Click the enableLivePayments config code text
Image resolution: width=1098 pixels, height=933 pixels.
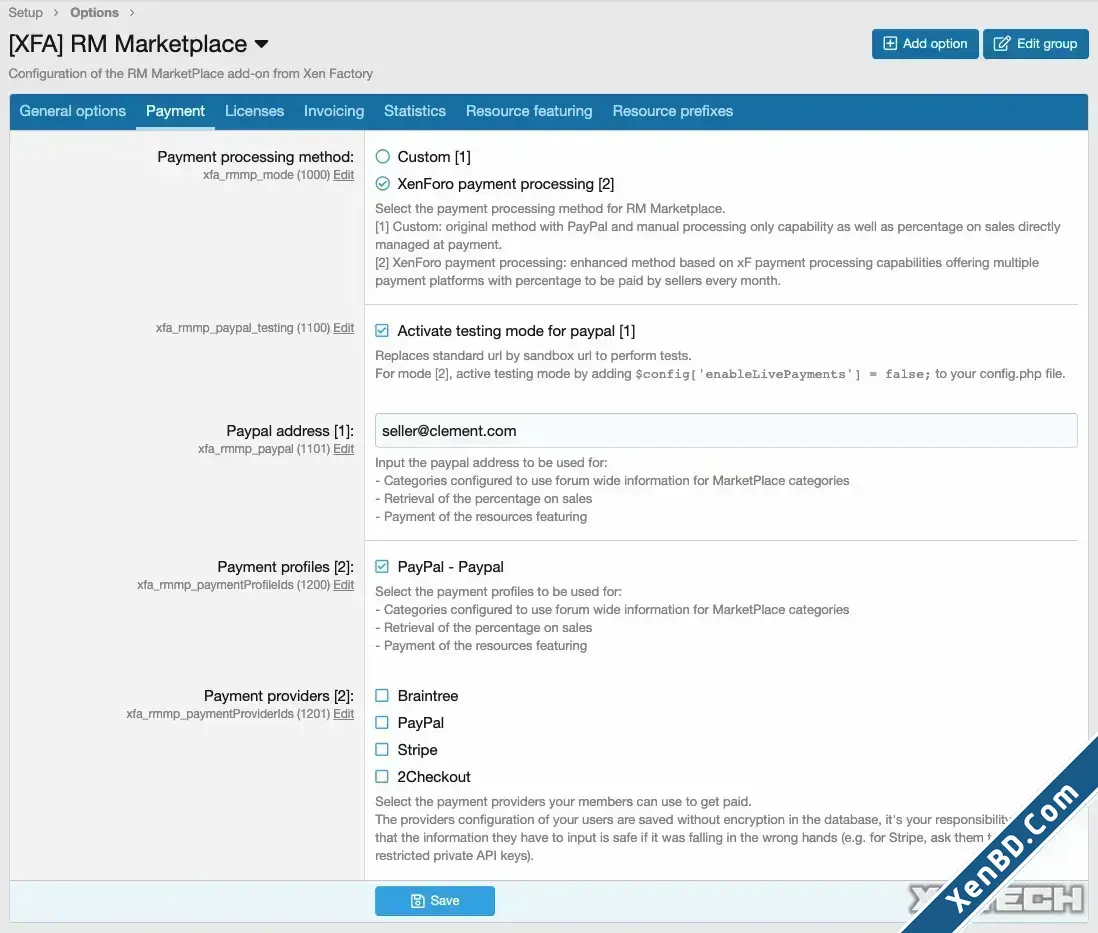pyautogui.click(x=783, y=374)
